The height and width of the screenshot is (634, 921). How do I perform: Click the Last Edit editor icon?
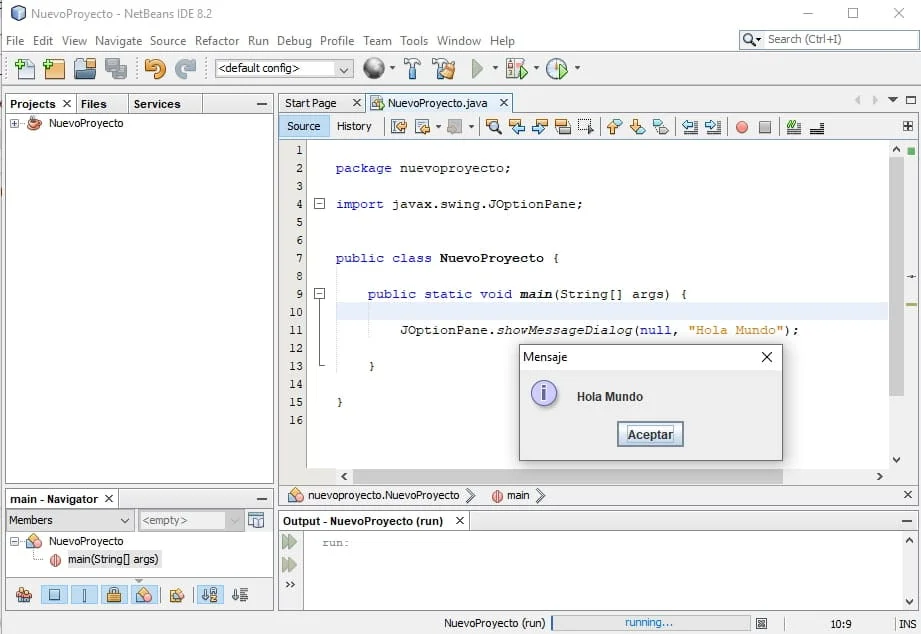point(399,126)
